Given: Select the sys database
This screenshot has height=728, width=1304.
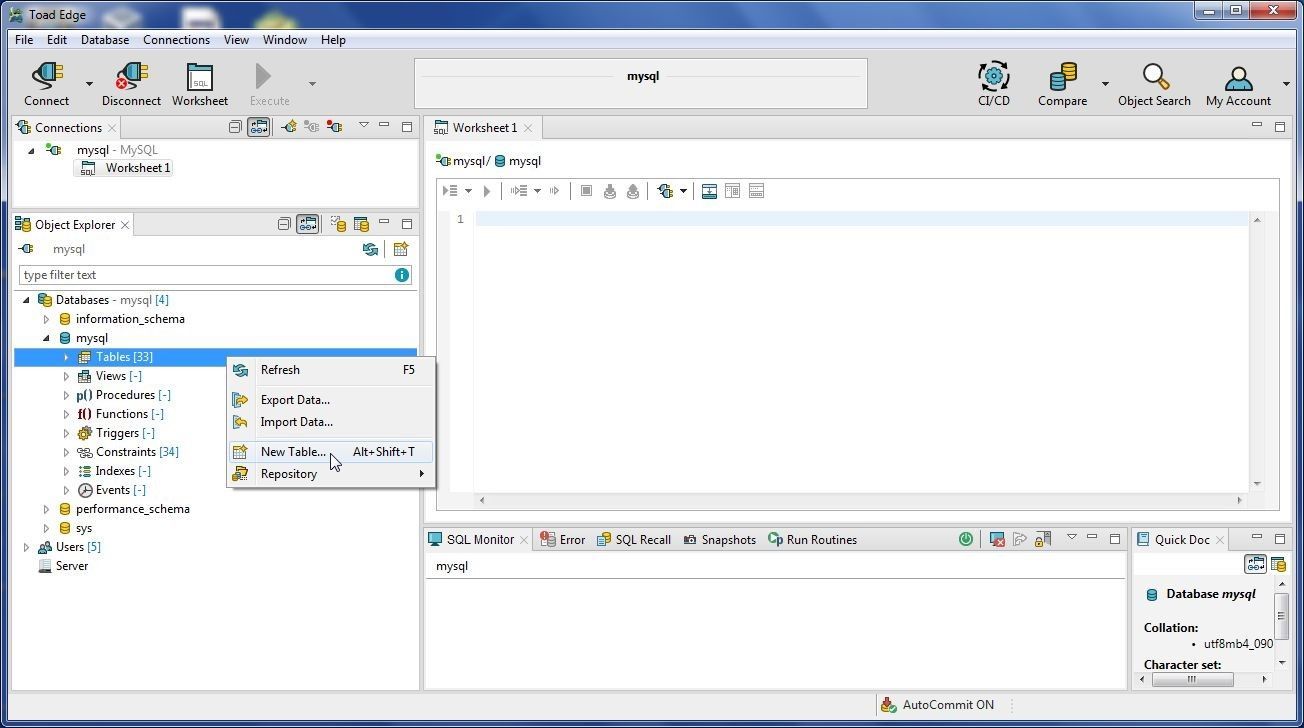Looking at the screenshot, I should coord(75,528).
